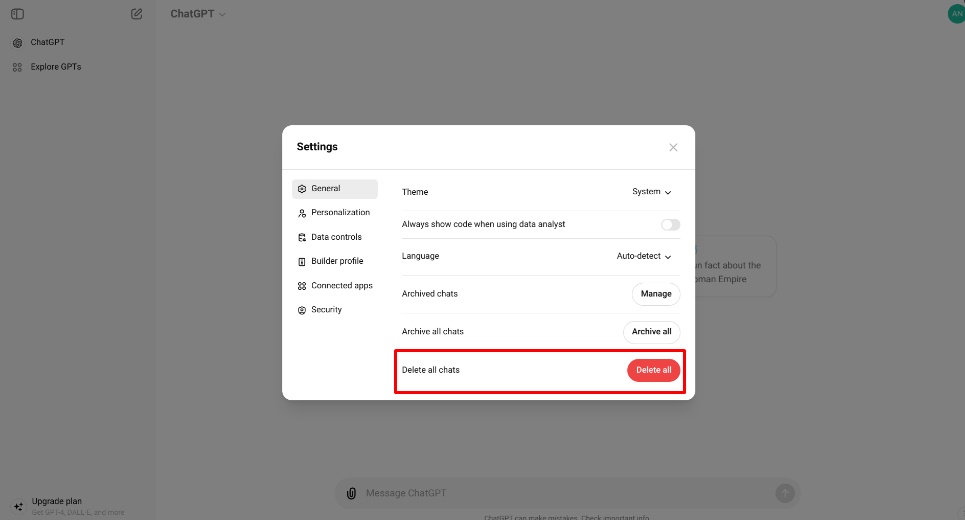
Task: Click Manage for archived chats
Action: pyautogui.click(x=656, y=294)
